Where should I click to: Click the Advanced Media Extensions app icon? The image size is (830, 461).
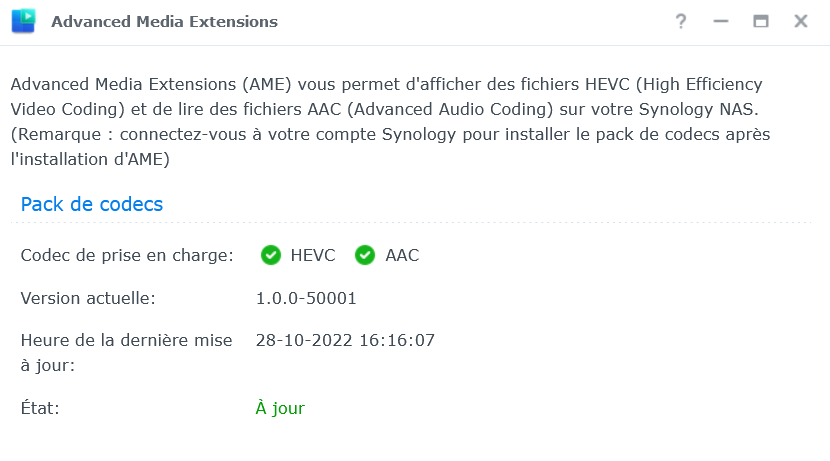[x=24, y=21]
